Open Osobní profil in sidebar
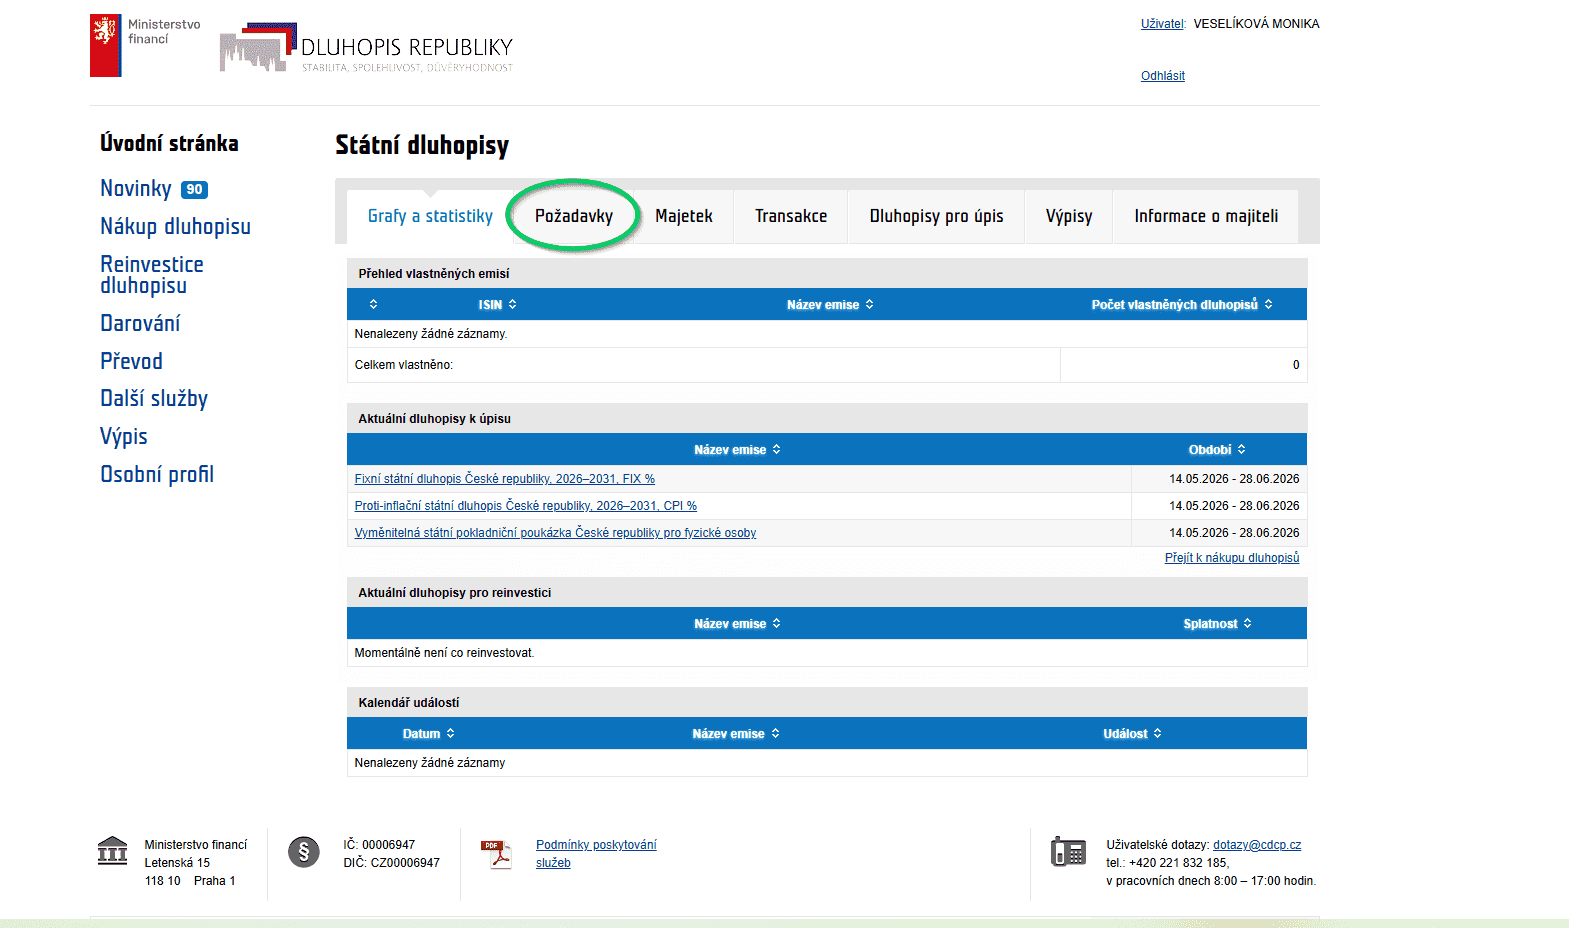 click(157, 474)
